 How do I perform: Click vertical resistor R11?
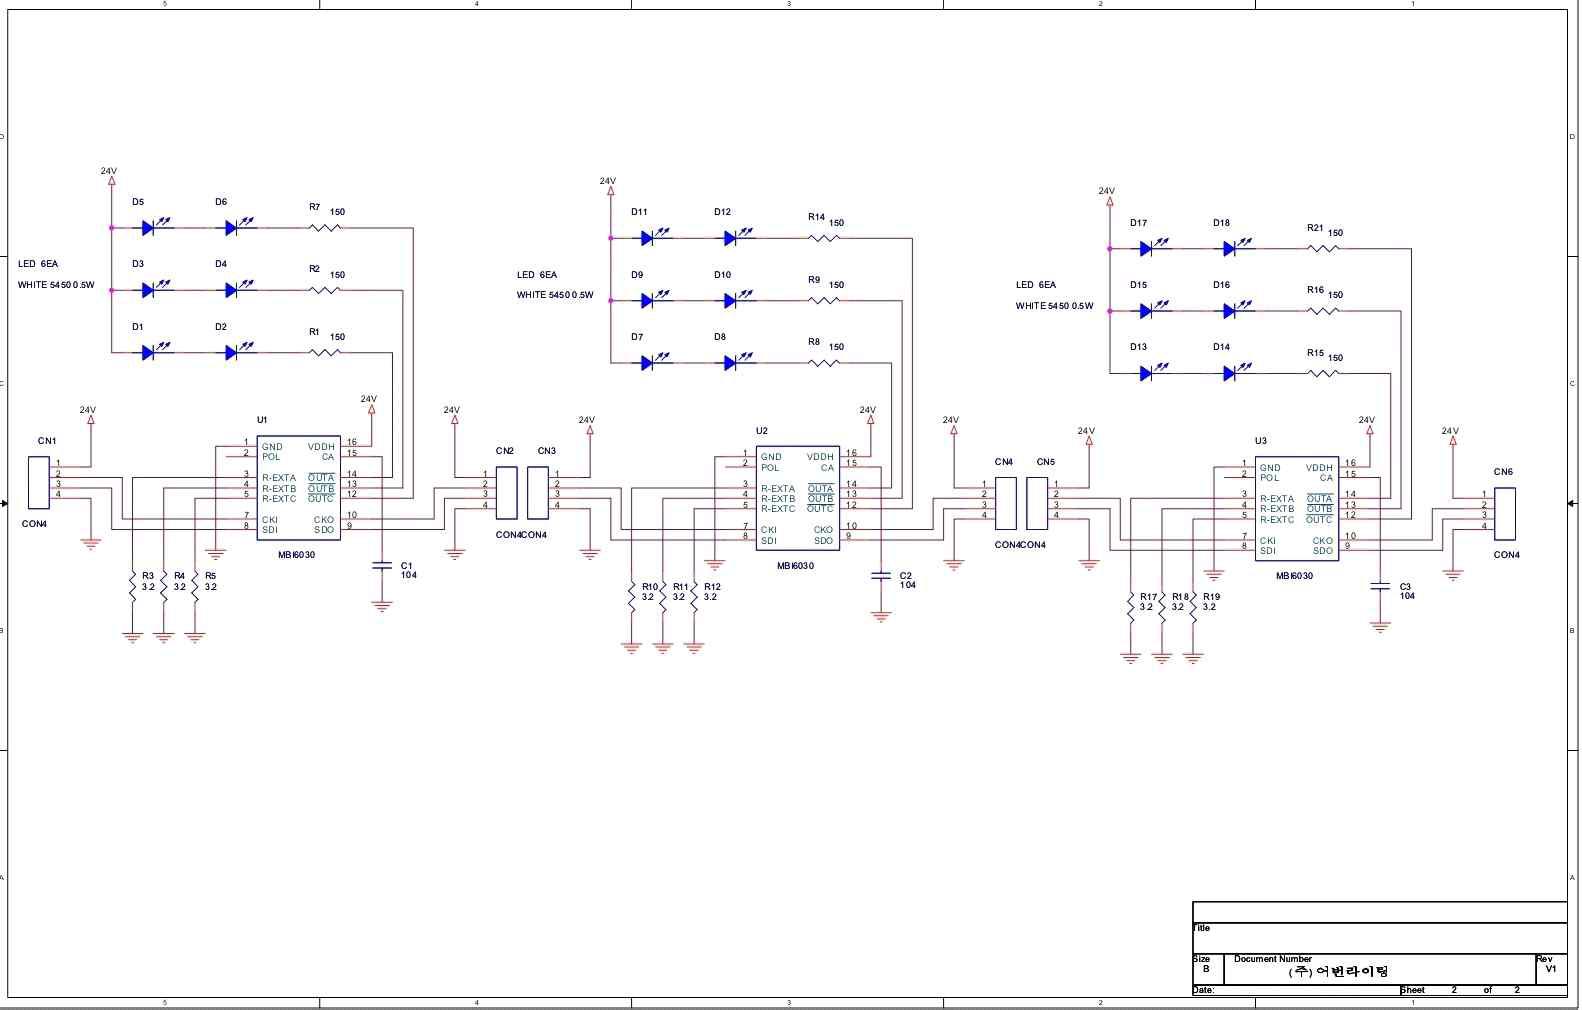tap(663, 597)
